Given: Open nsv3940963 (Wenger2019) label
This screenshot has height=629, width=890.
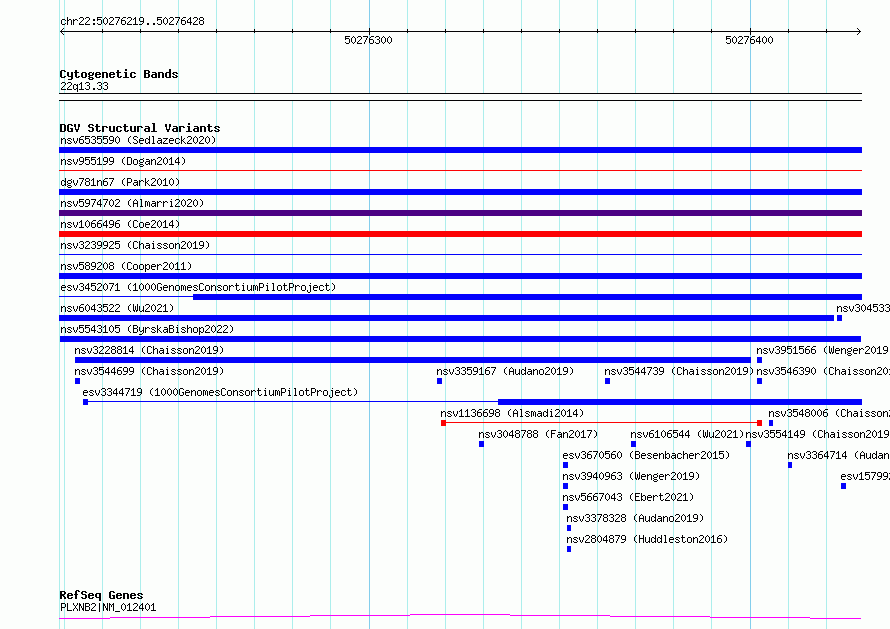Looking at the screenshot, I should click(x=631, y=476).
